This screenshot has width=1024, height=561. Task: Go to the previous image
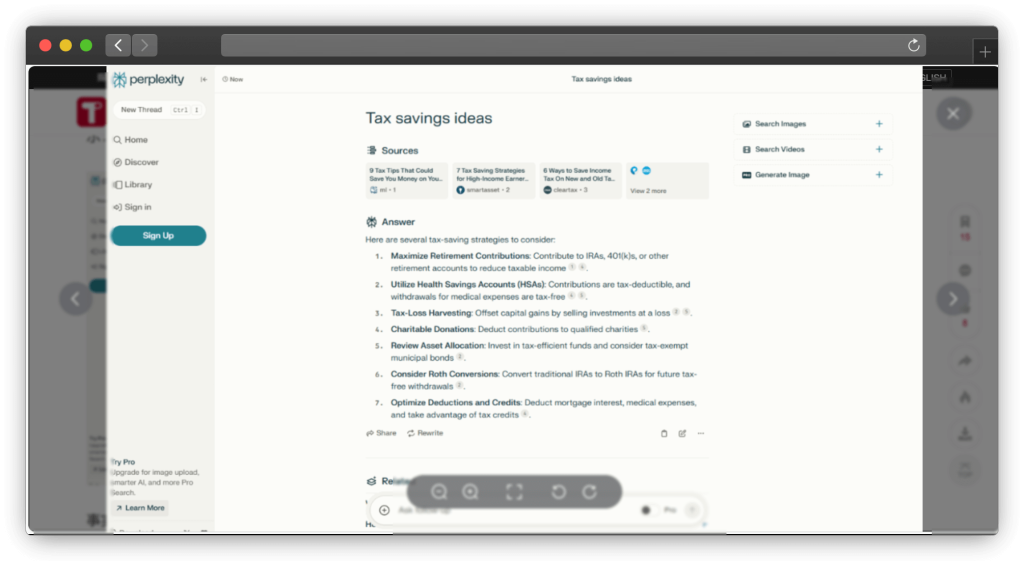coord(76,298)
